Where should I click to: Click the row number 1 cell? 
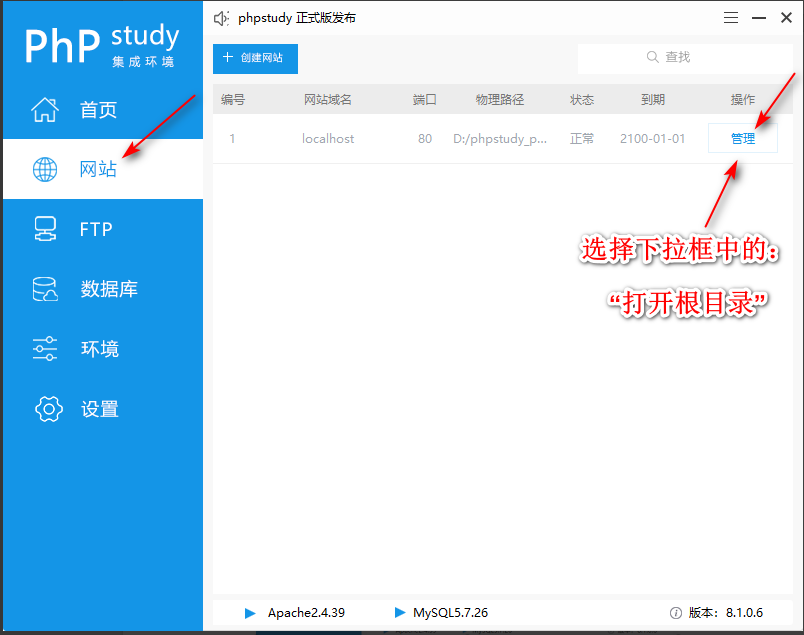pyautogui.click(x=232, y=138)
